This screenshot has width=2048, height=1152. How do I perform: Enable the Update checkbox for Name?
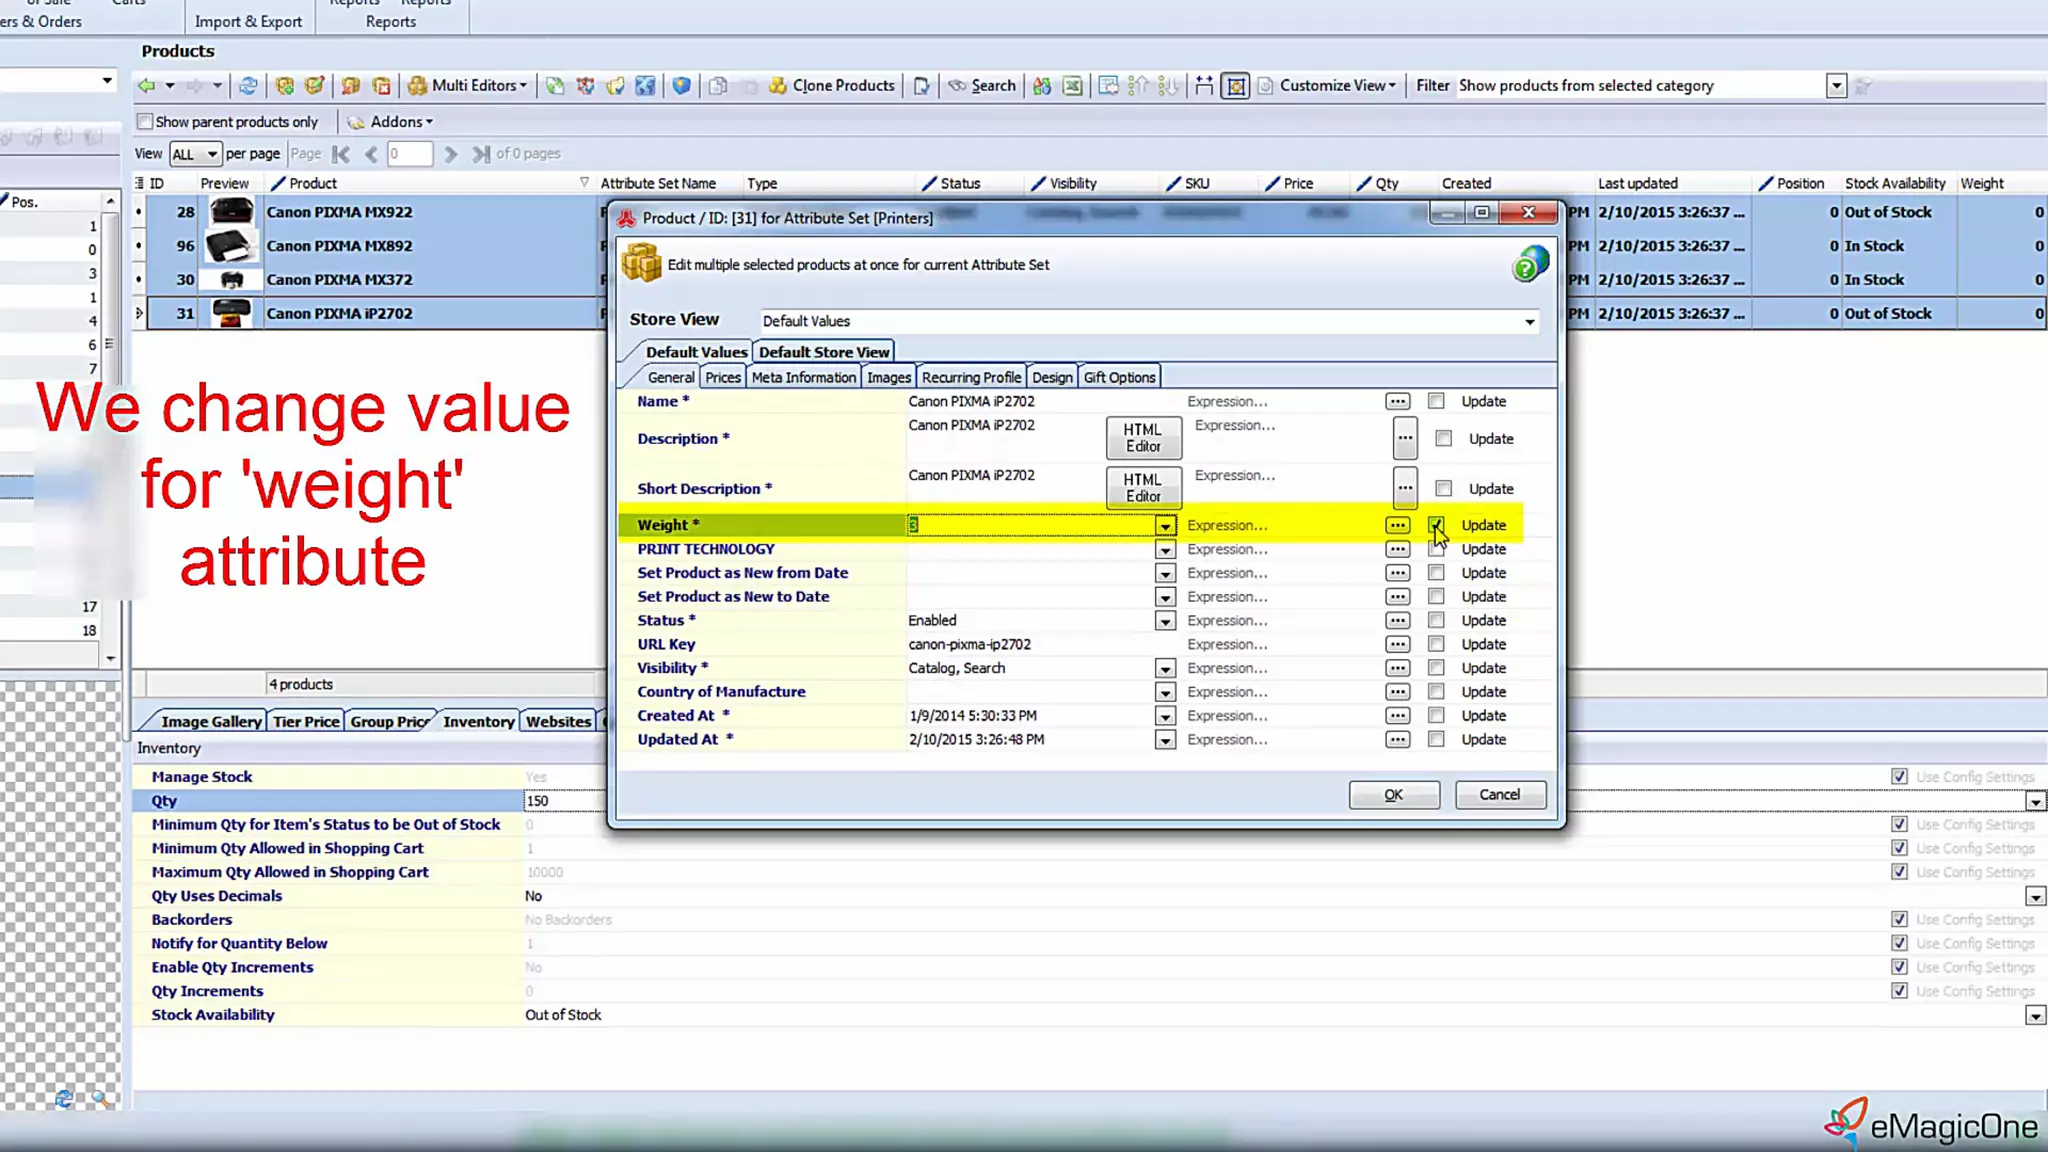(x=1436, y=401)
